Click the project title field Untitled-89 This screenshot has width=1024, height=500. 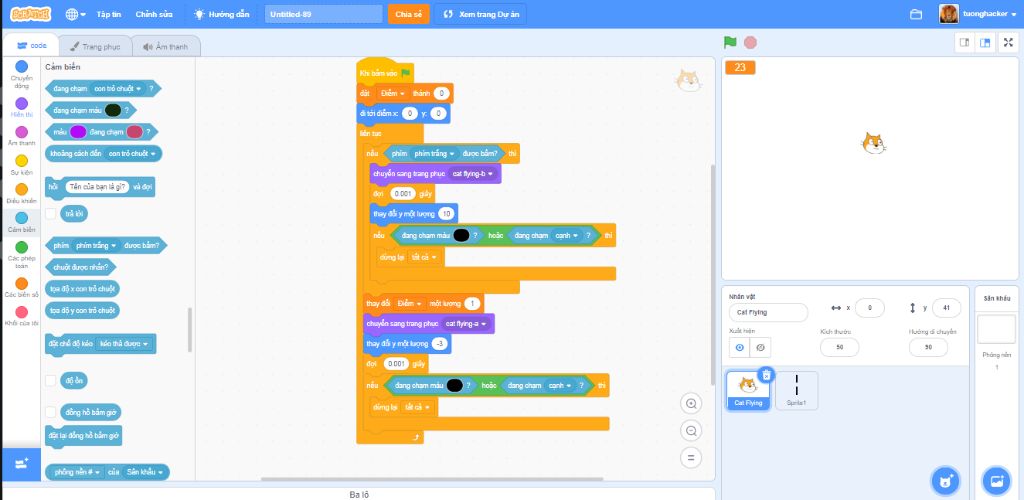[x=323, y=14]
